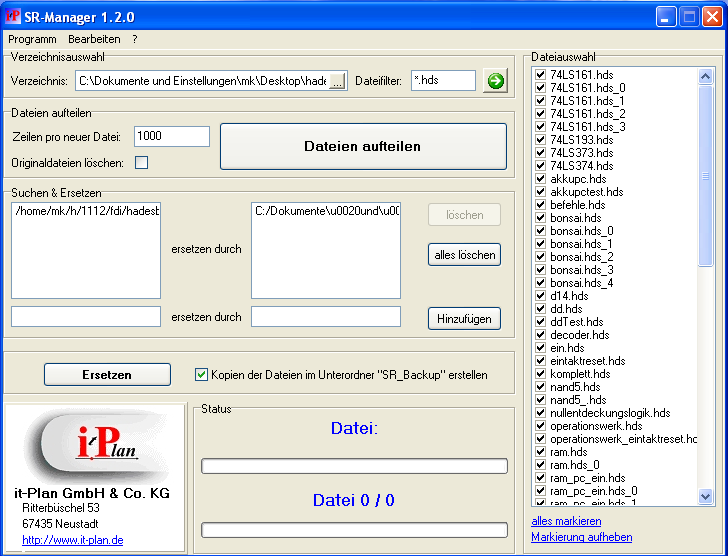The width and height of the screenshot is (728, 556).
Task: Open directory browse '...' button
Action: (x=337, y=81)
